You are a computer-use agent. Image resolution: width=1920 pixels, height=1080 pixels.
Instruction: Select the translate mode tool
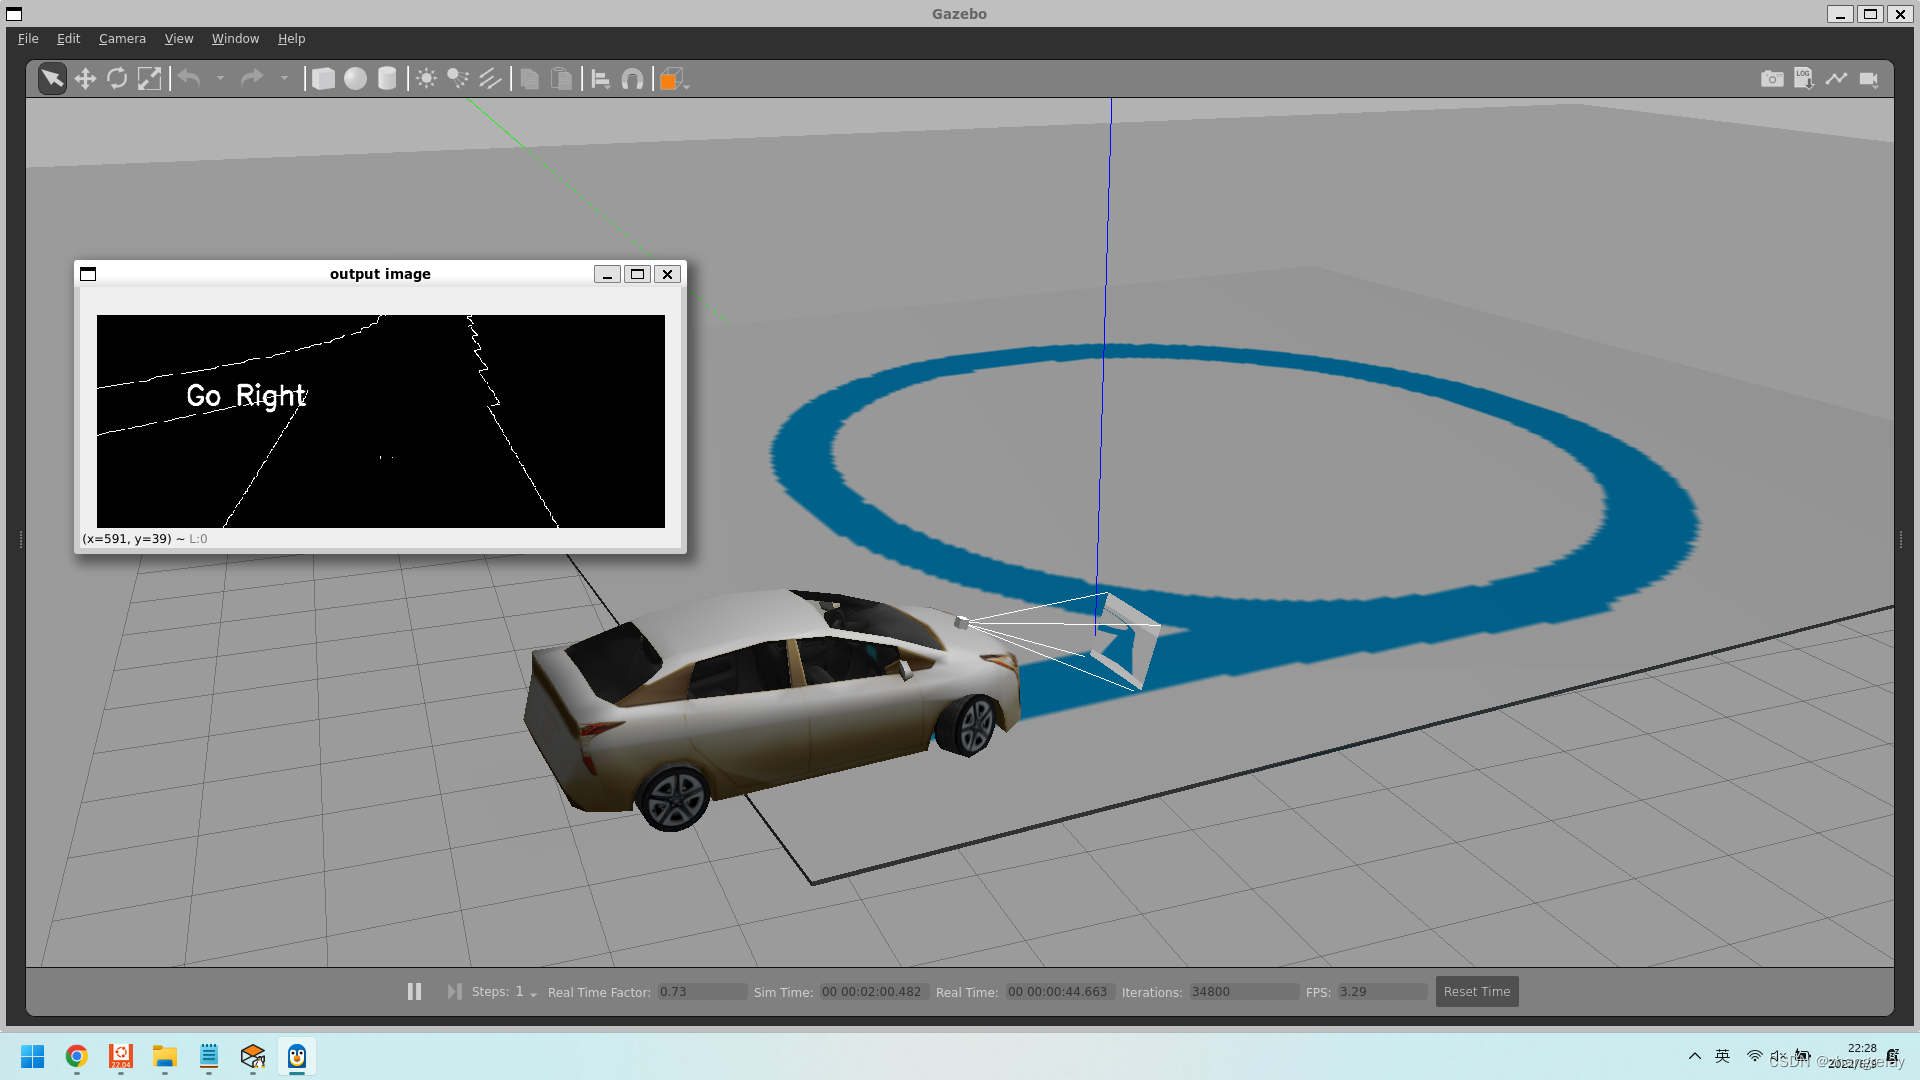[x=85, y=79]
